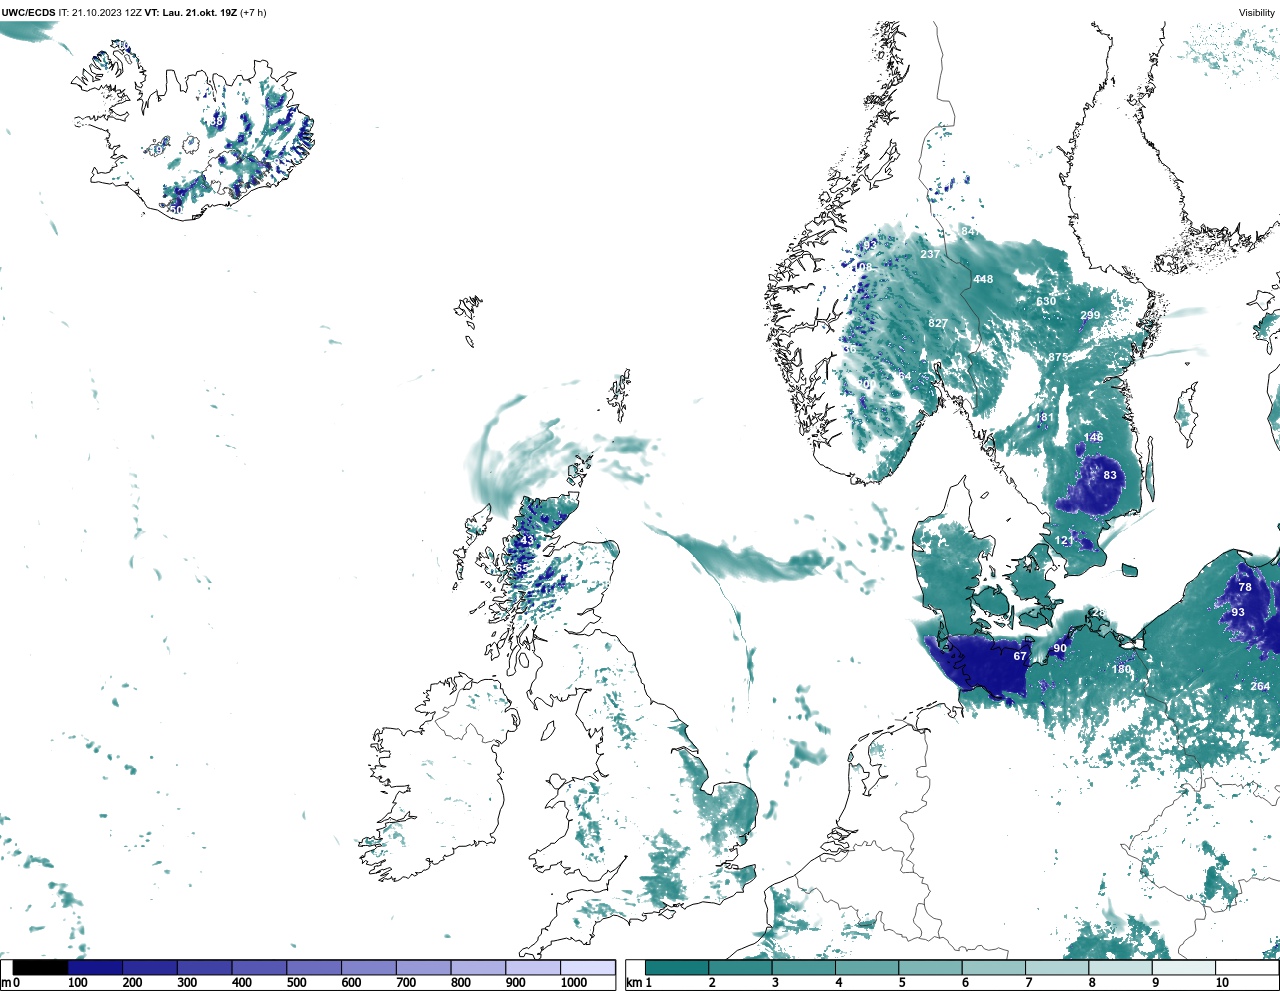
Task: Pick the 2–3 km teal legend swatch
Action: coord(740,967)
